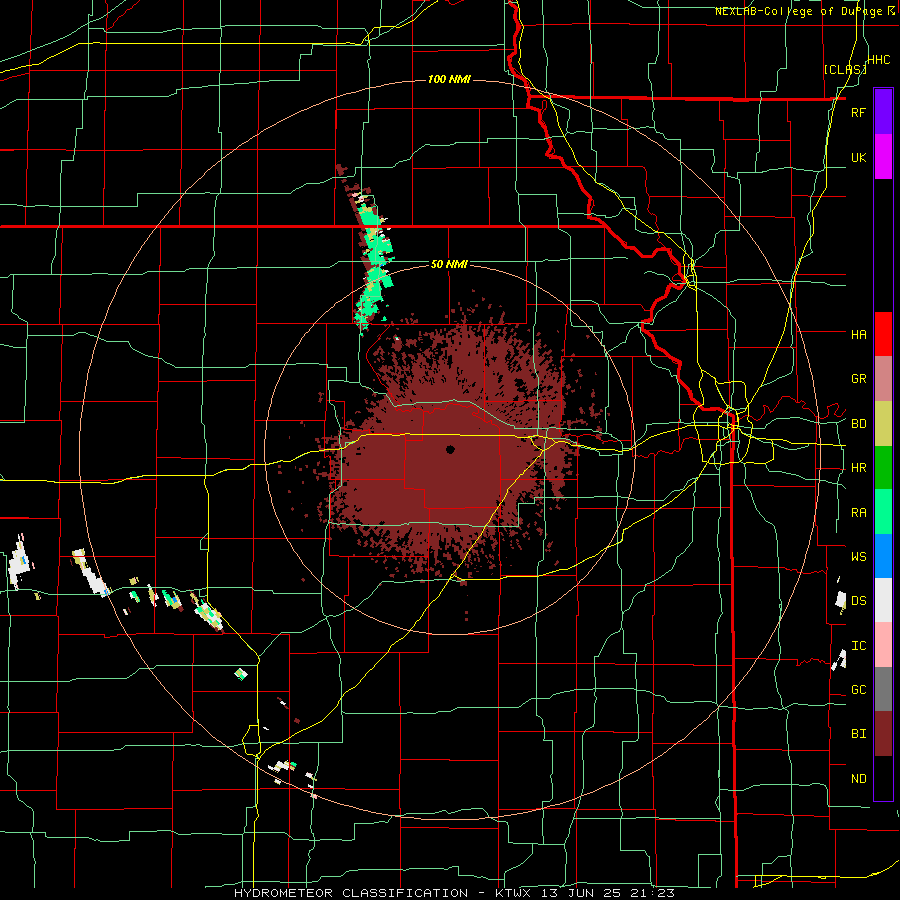Click the black radar site dot

pos(450,449)
